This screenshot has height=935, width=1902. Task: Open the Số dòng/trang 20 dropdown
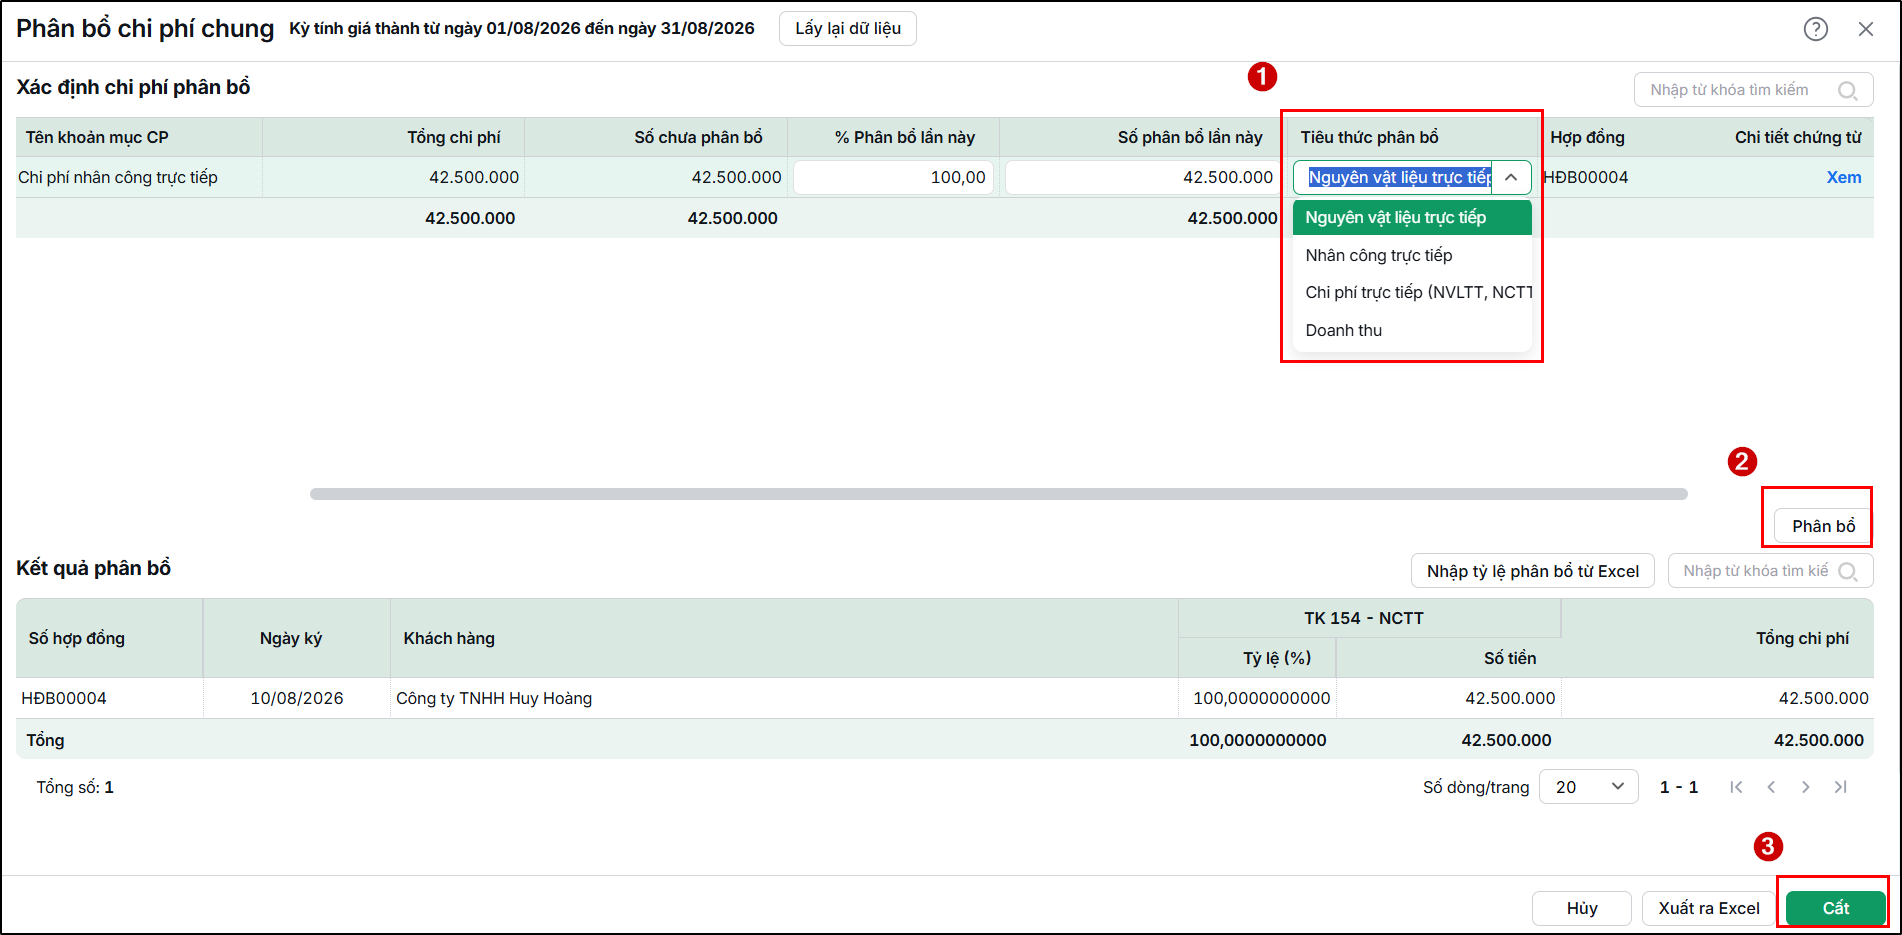1588,787
